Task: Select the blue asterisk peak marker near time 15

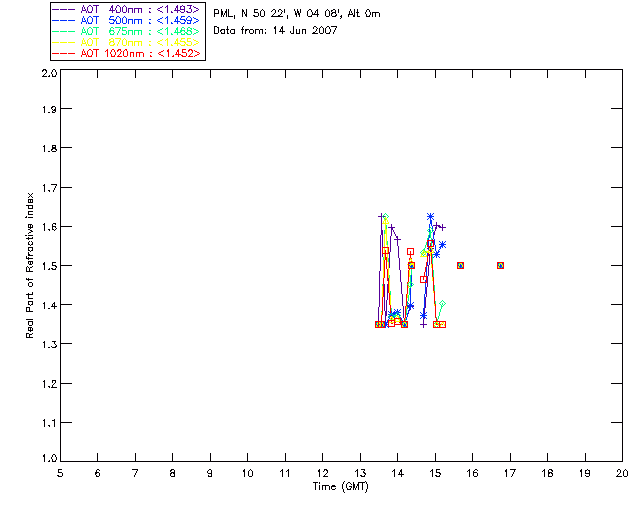Action: pos(430,216)
